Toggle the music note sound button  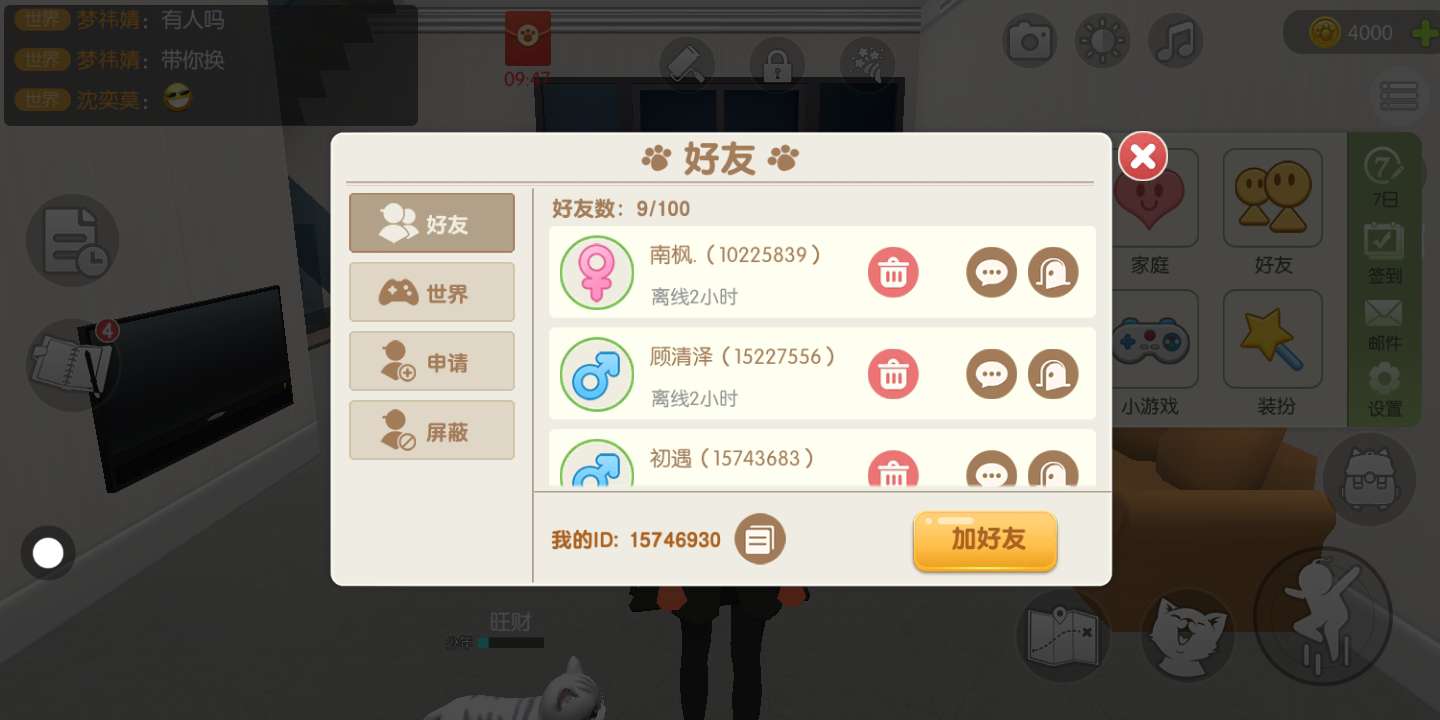(x=1175, y=41)
